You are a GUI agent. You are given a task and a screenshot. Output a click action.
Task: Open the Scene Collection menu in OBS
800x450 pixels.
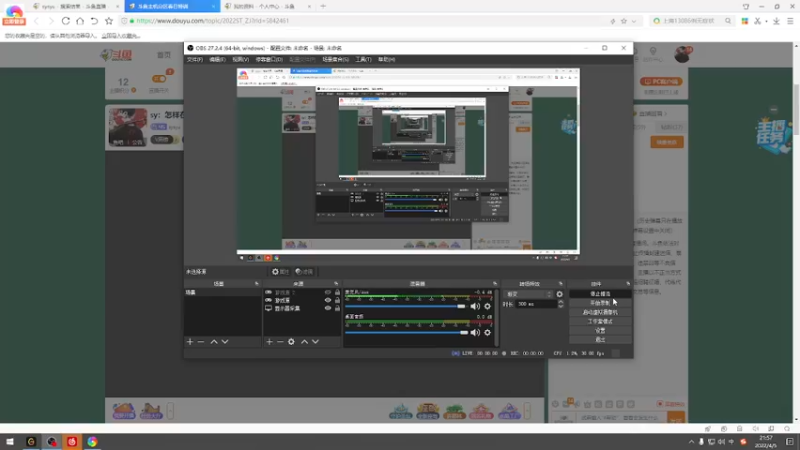pyautogui.click(x=335, y=60)
